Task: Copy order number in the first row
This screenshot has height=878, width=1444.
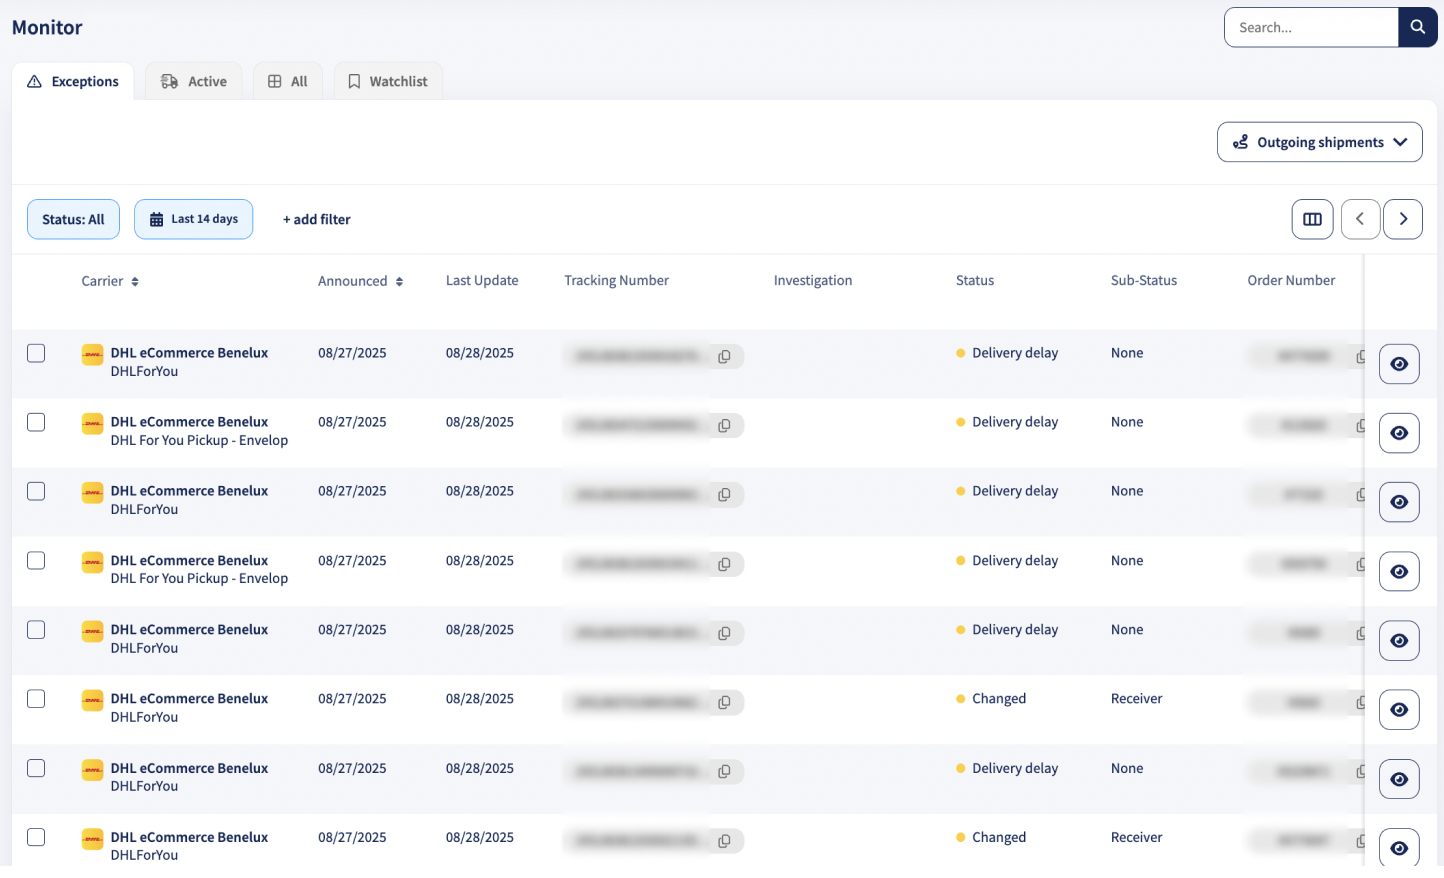Action: [1359, 356]
